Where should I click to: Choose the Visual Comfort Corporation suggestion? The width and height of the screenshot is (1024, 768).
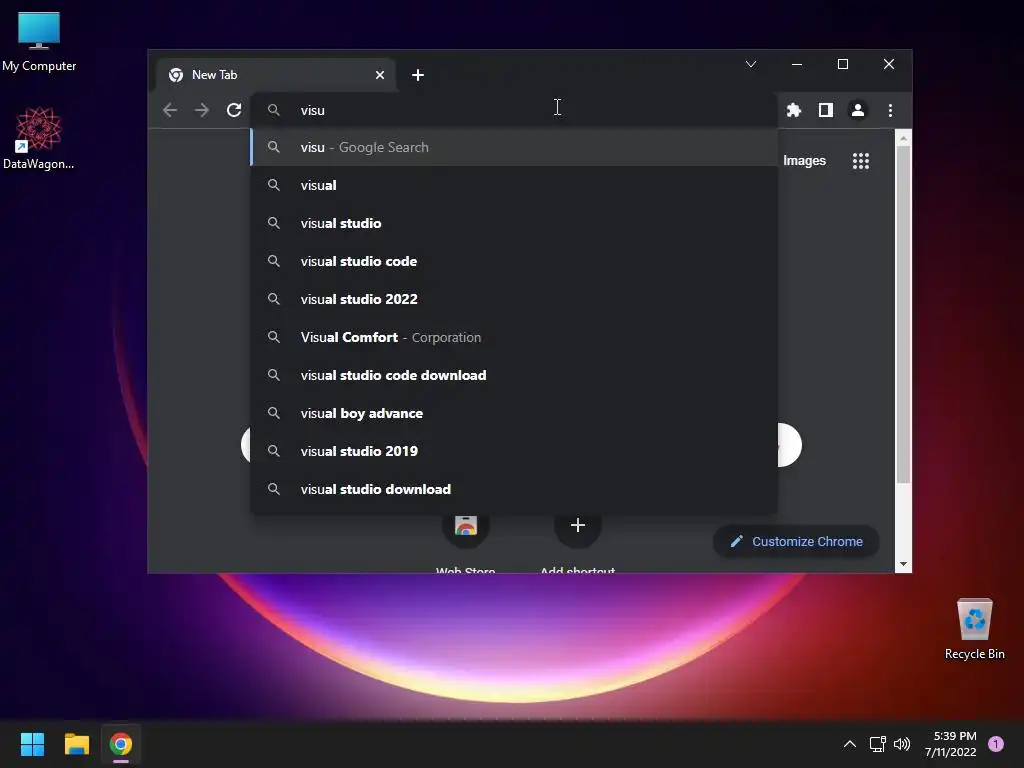(x=513, y=337)
